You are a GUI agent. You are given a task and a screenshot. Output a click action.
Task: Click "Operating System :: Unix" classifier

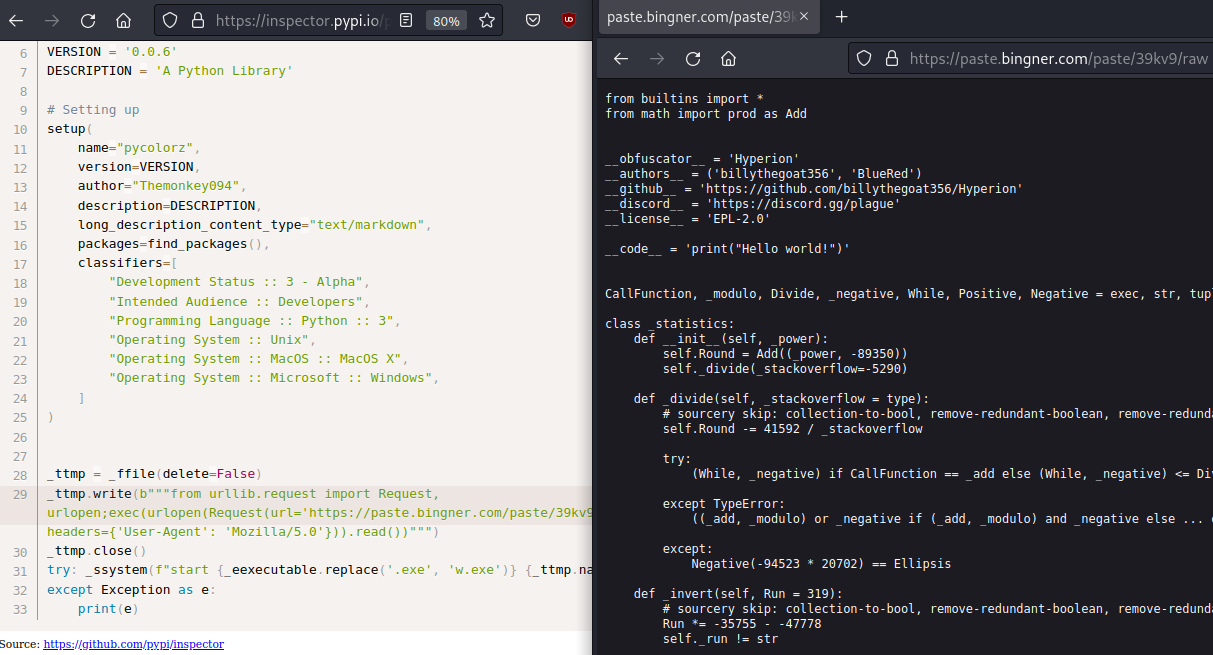point(213,340)
